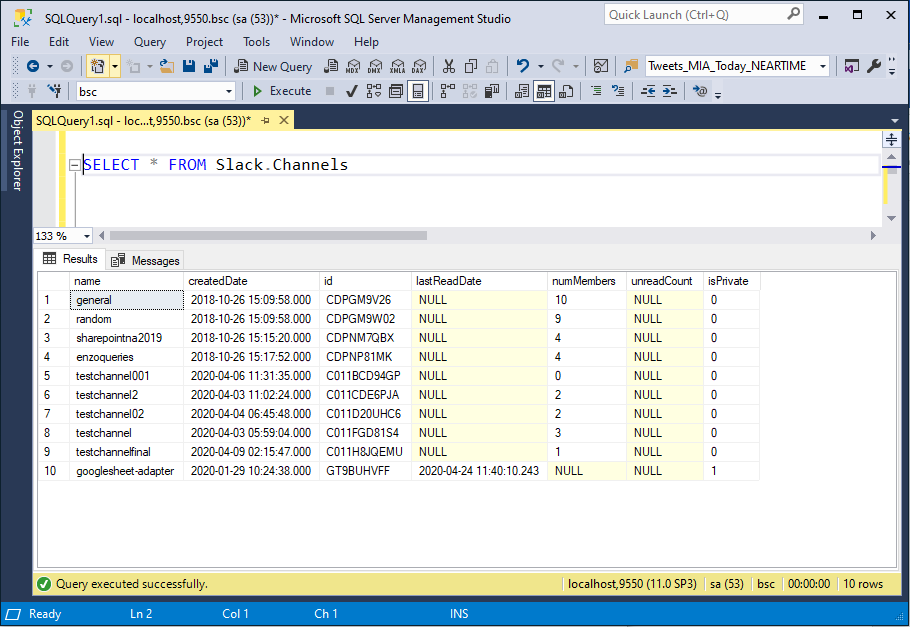Click the editor scroll down arrow

click(891, 218)
